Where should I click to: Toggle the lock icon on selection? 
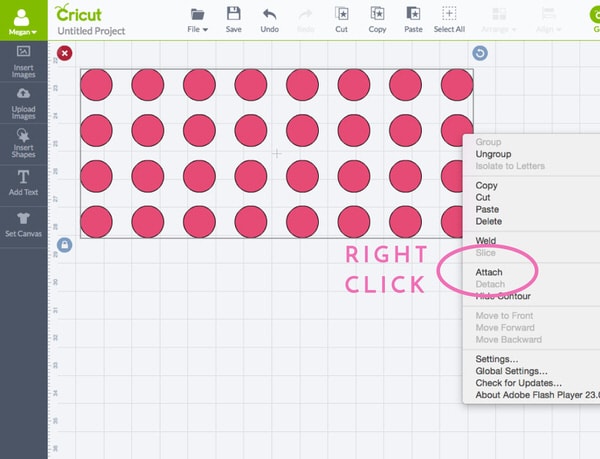point(65,245)
